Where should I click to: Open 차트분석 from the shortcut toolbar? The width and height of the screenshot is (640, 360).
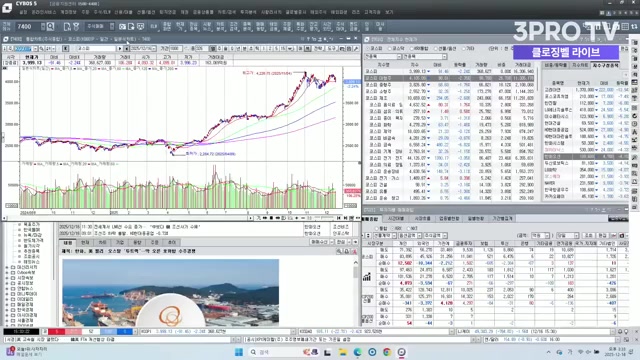(220, 27)
